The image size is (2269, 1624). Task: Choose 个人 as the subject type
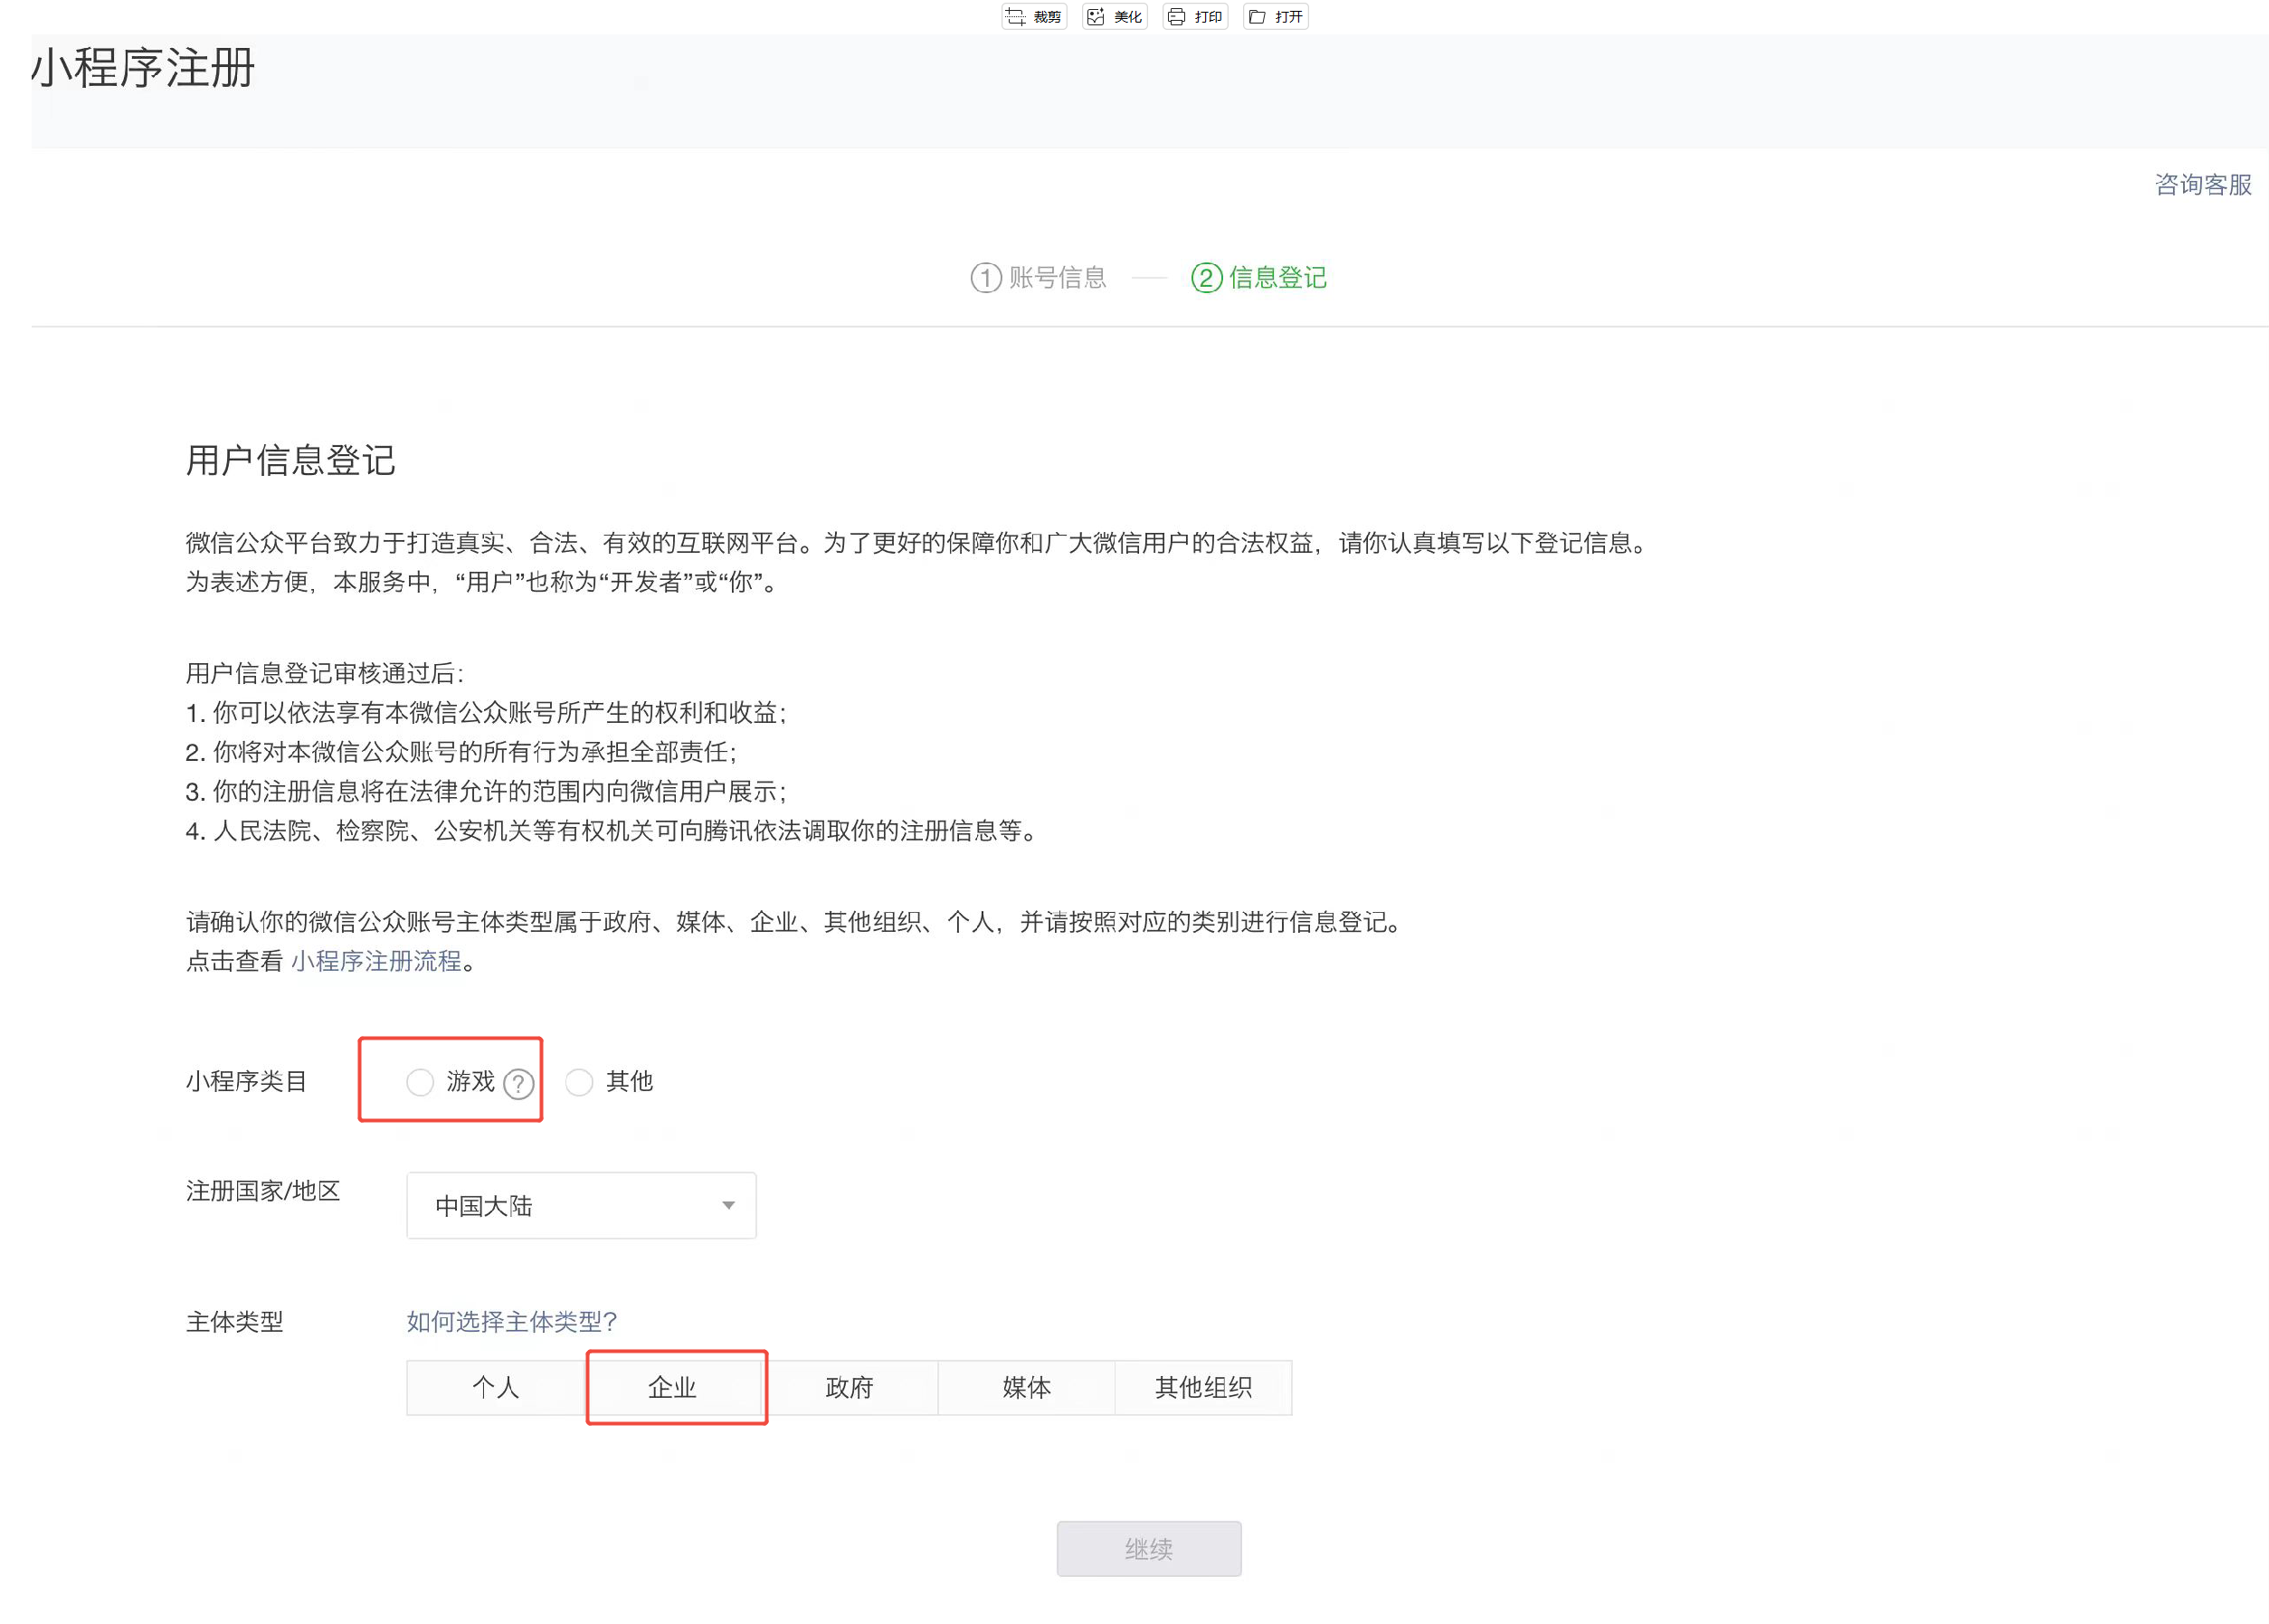click(x=495, y=1387)
